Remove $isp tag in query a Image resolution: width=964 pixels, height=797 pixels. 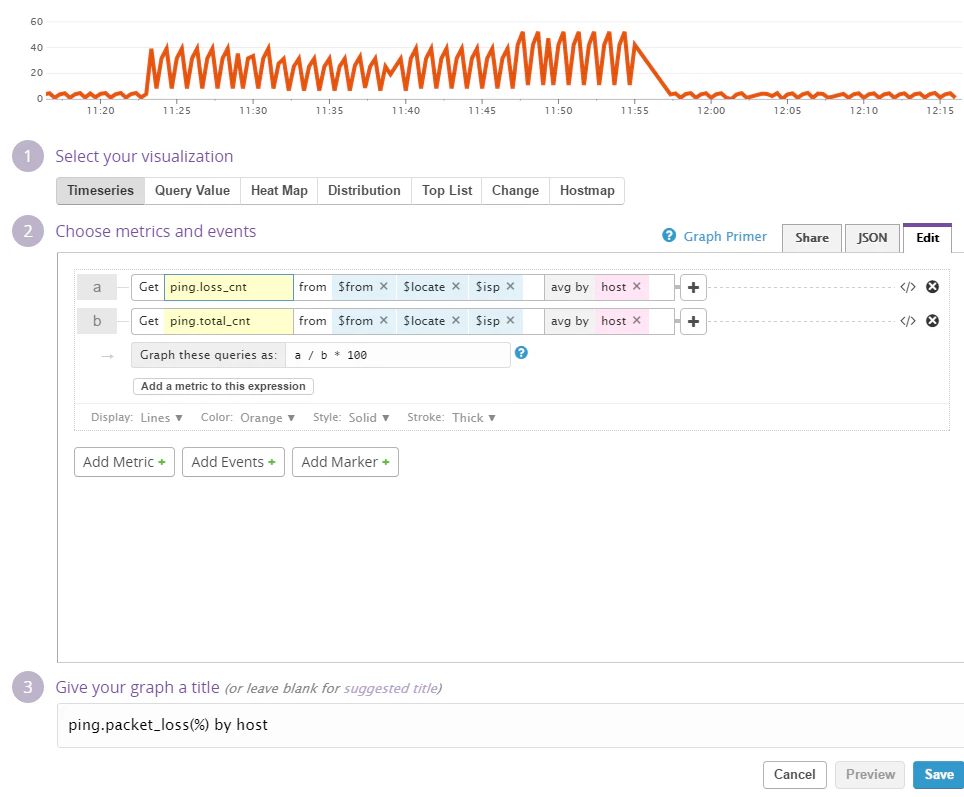pyautogui.click(x=510, y=287)
